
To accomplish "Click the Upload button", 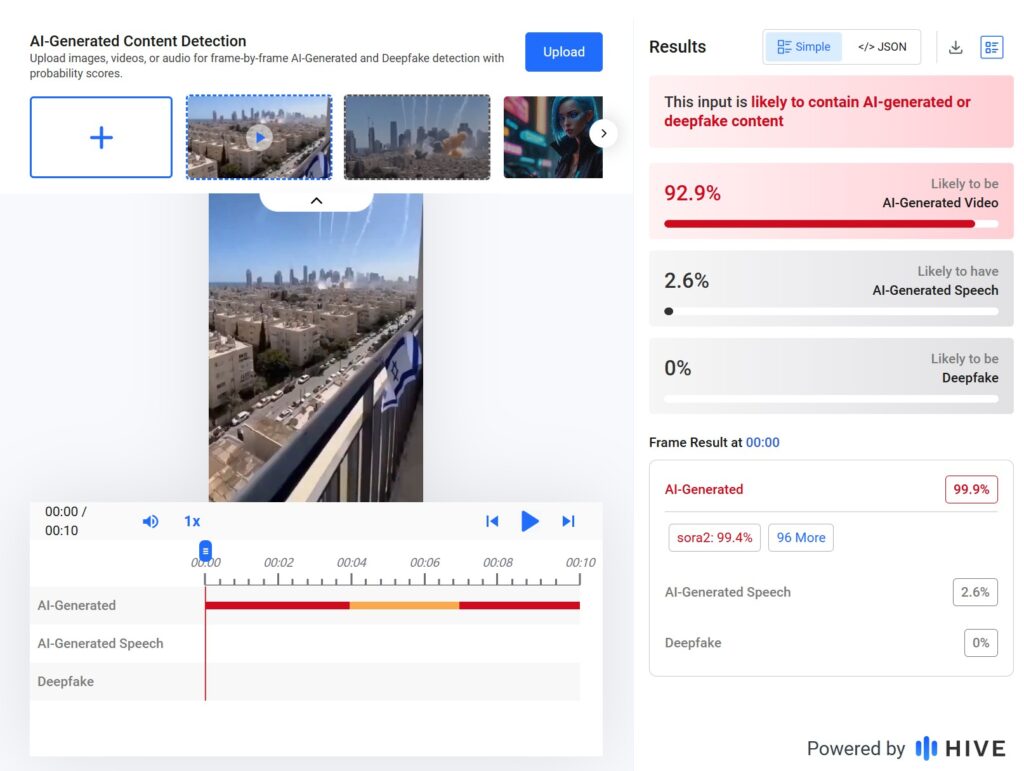I will (563, 52).
